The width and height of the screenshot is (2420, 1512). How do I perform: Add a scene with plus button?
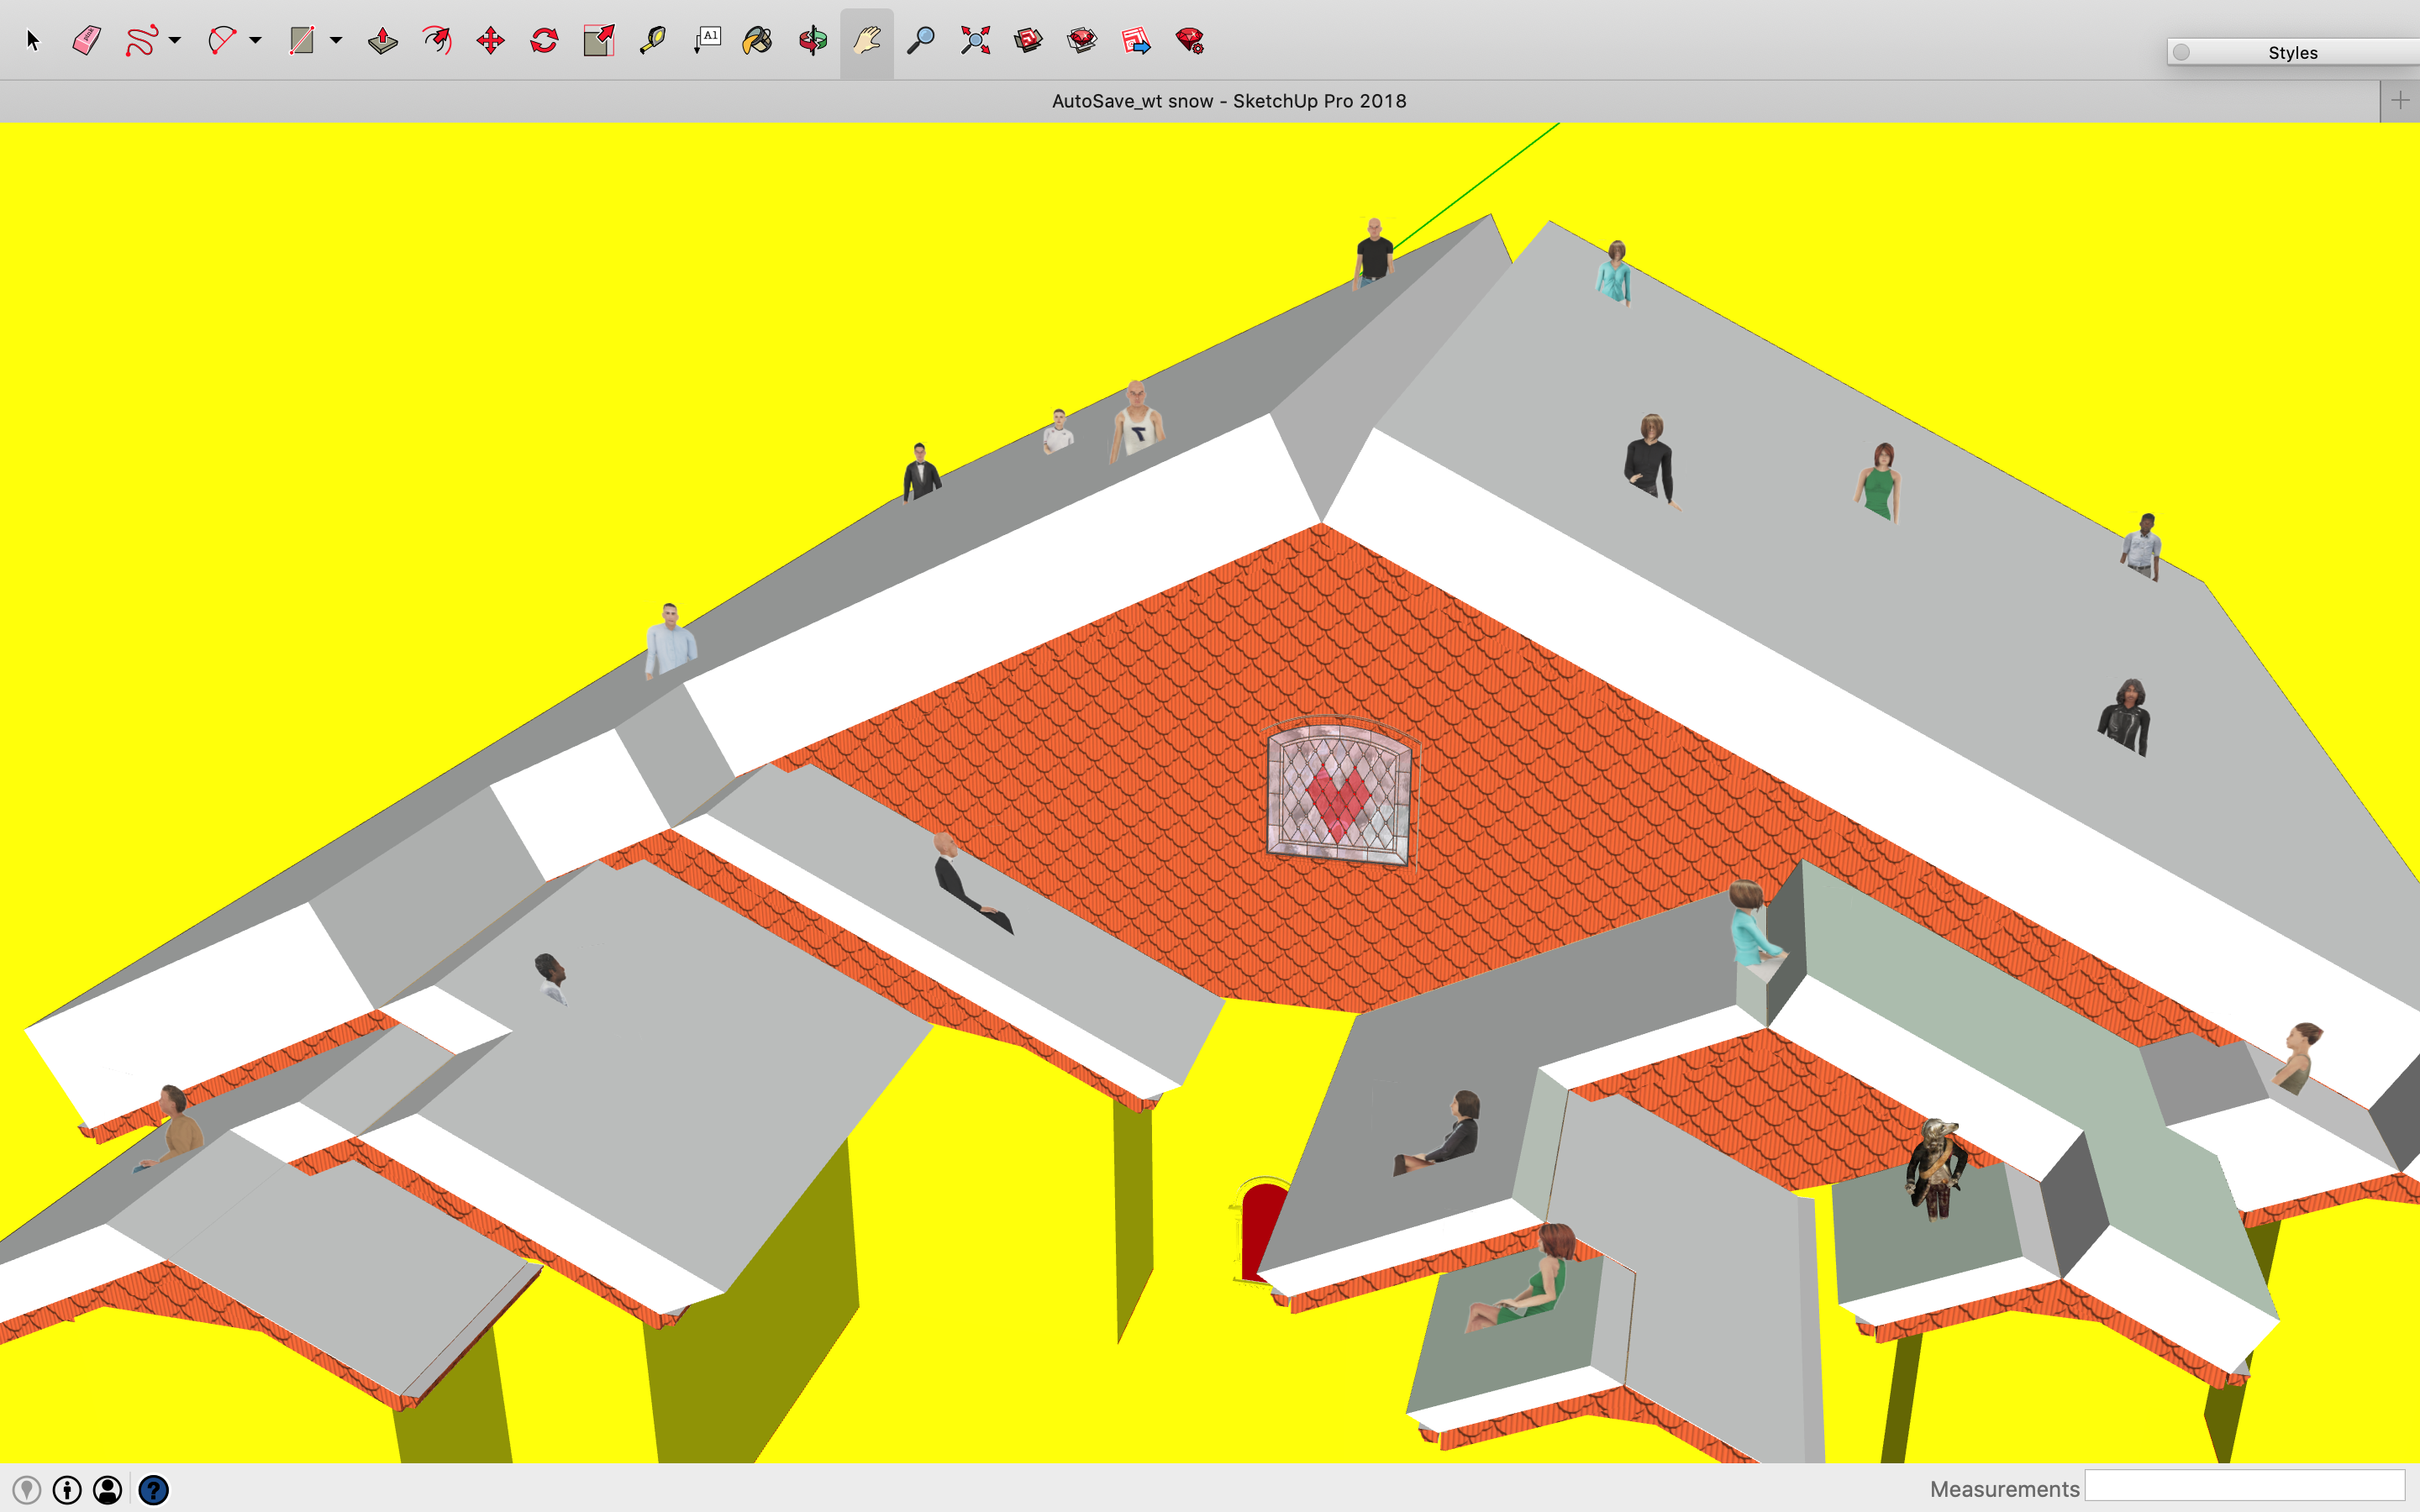coord(2400,100)
